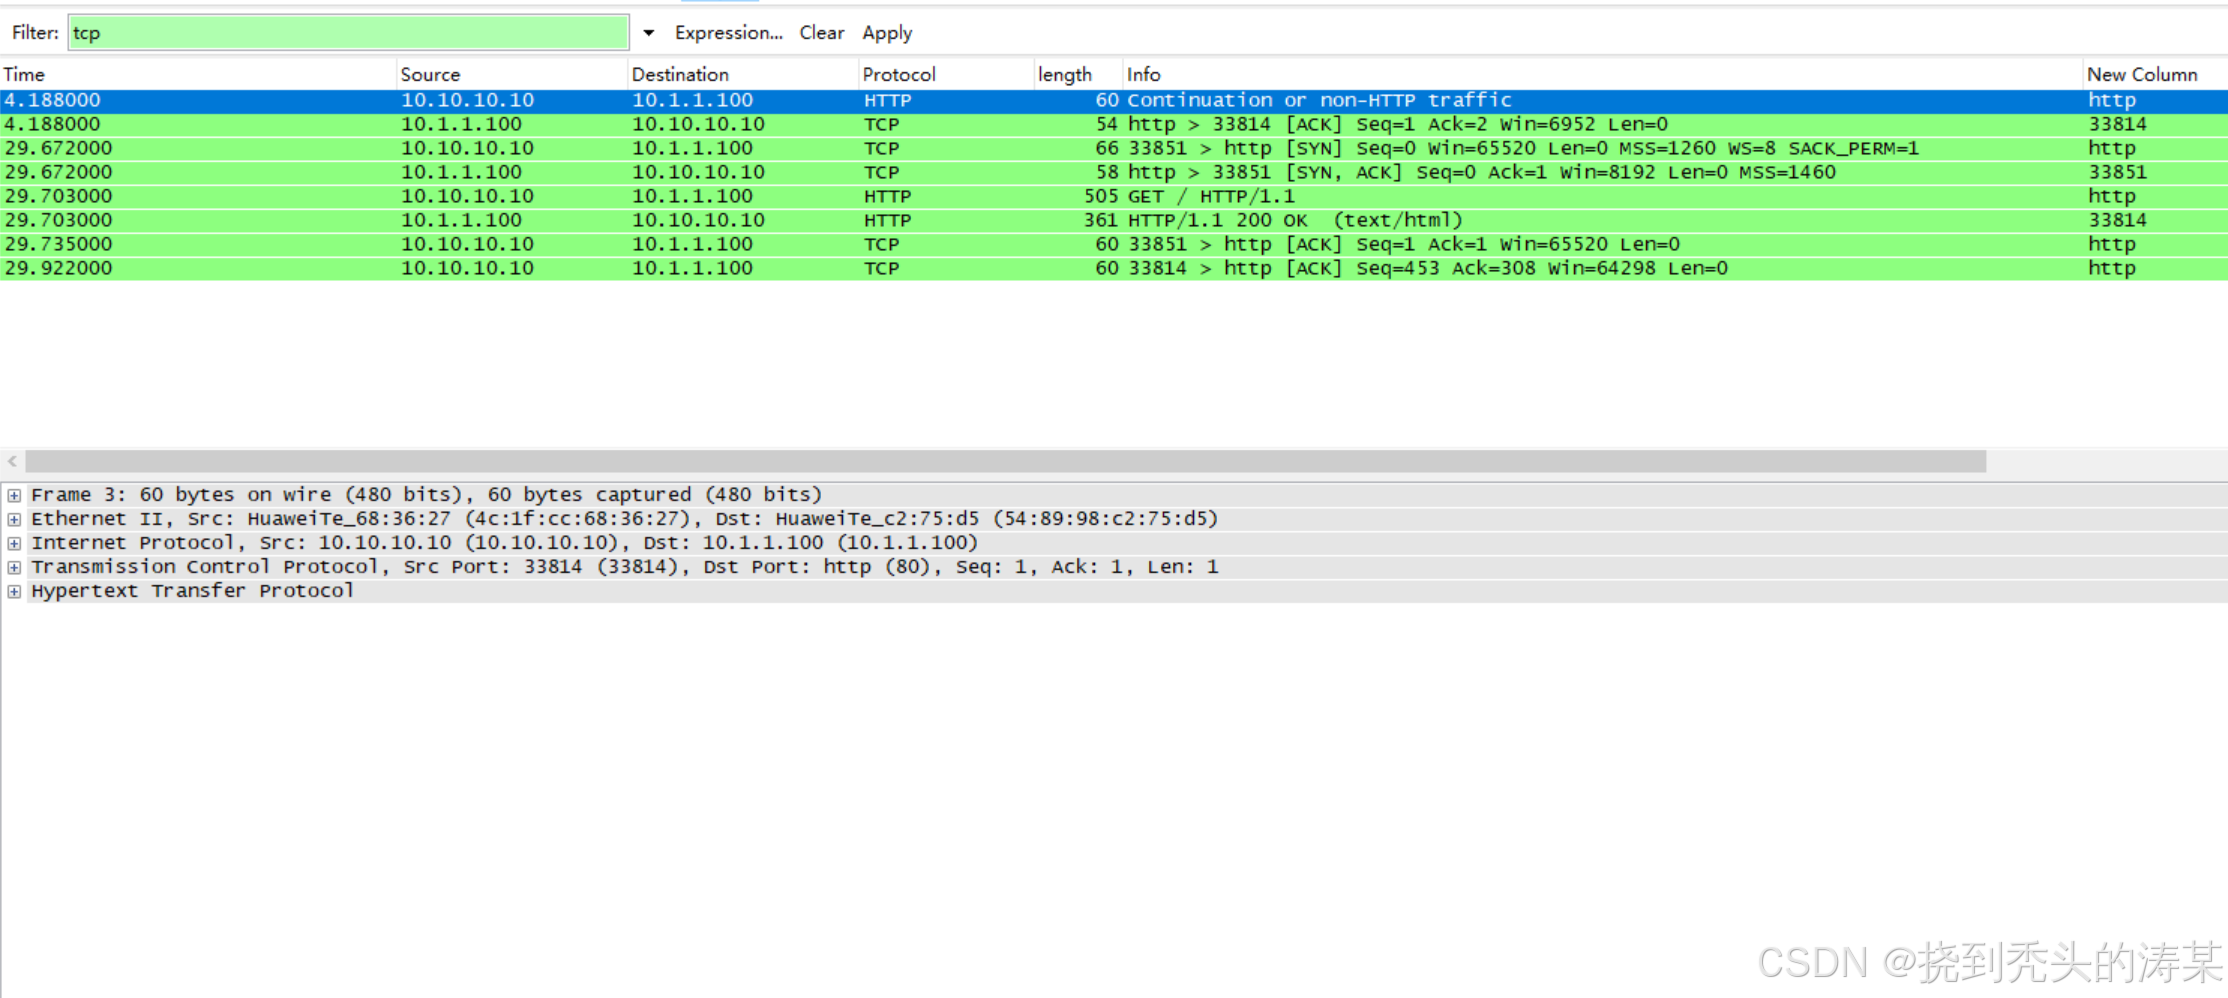Select the [SYN, ACK] packet row
Image resolution: width=2228 pixels, height=998 pixels.
(1114, 172)
